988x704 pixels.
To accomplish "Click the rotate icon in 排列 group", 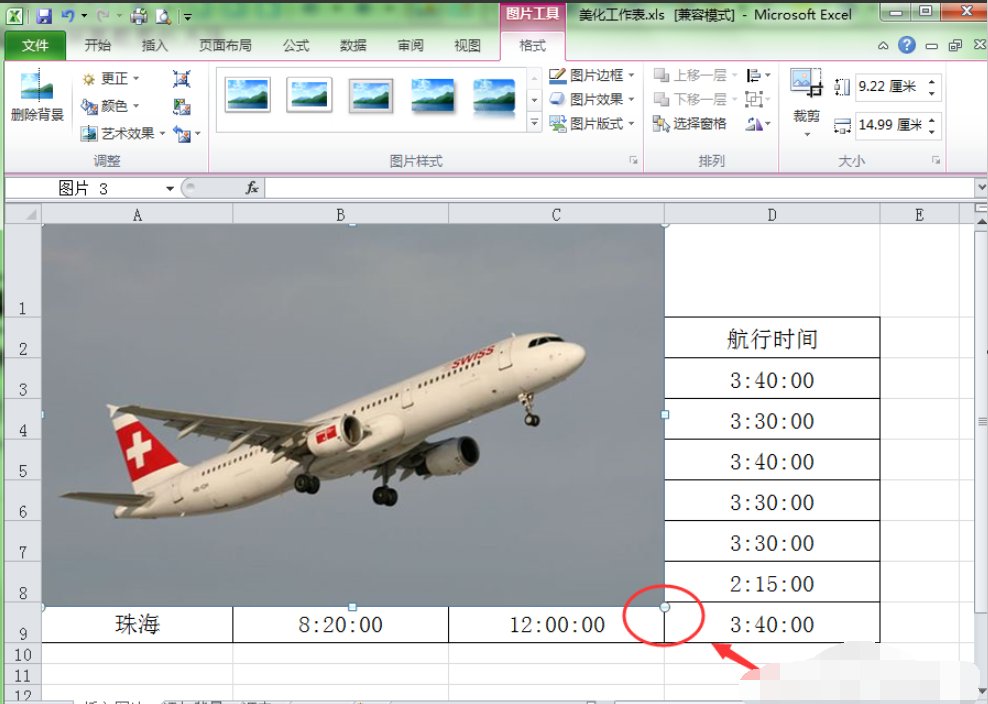I will (x=757, y=124).
